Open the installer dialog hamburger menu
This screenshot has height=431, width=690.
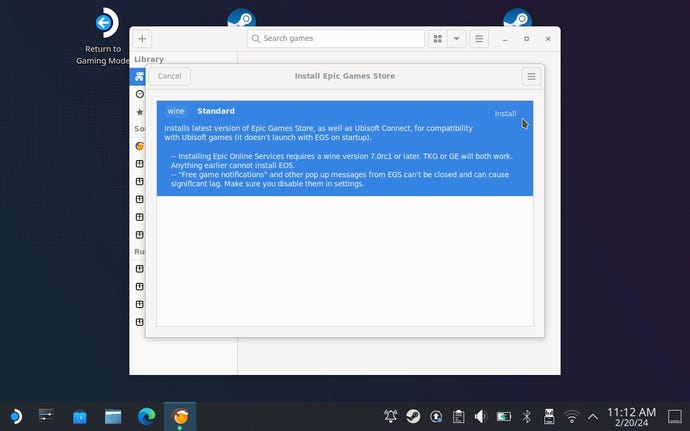pyautogui.click(x=530, y=76)
